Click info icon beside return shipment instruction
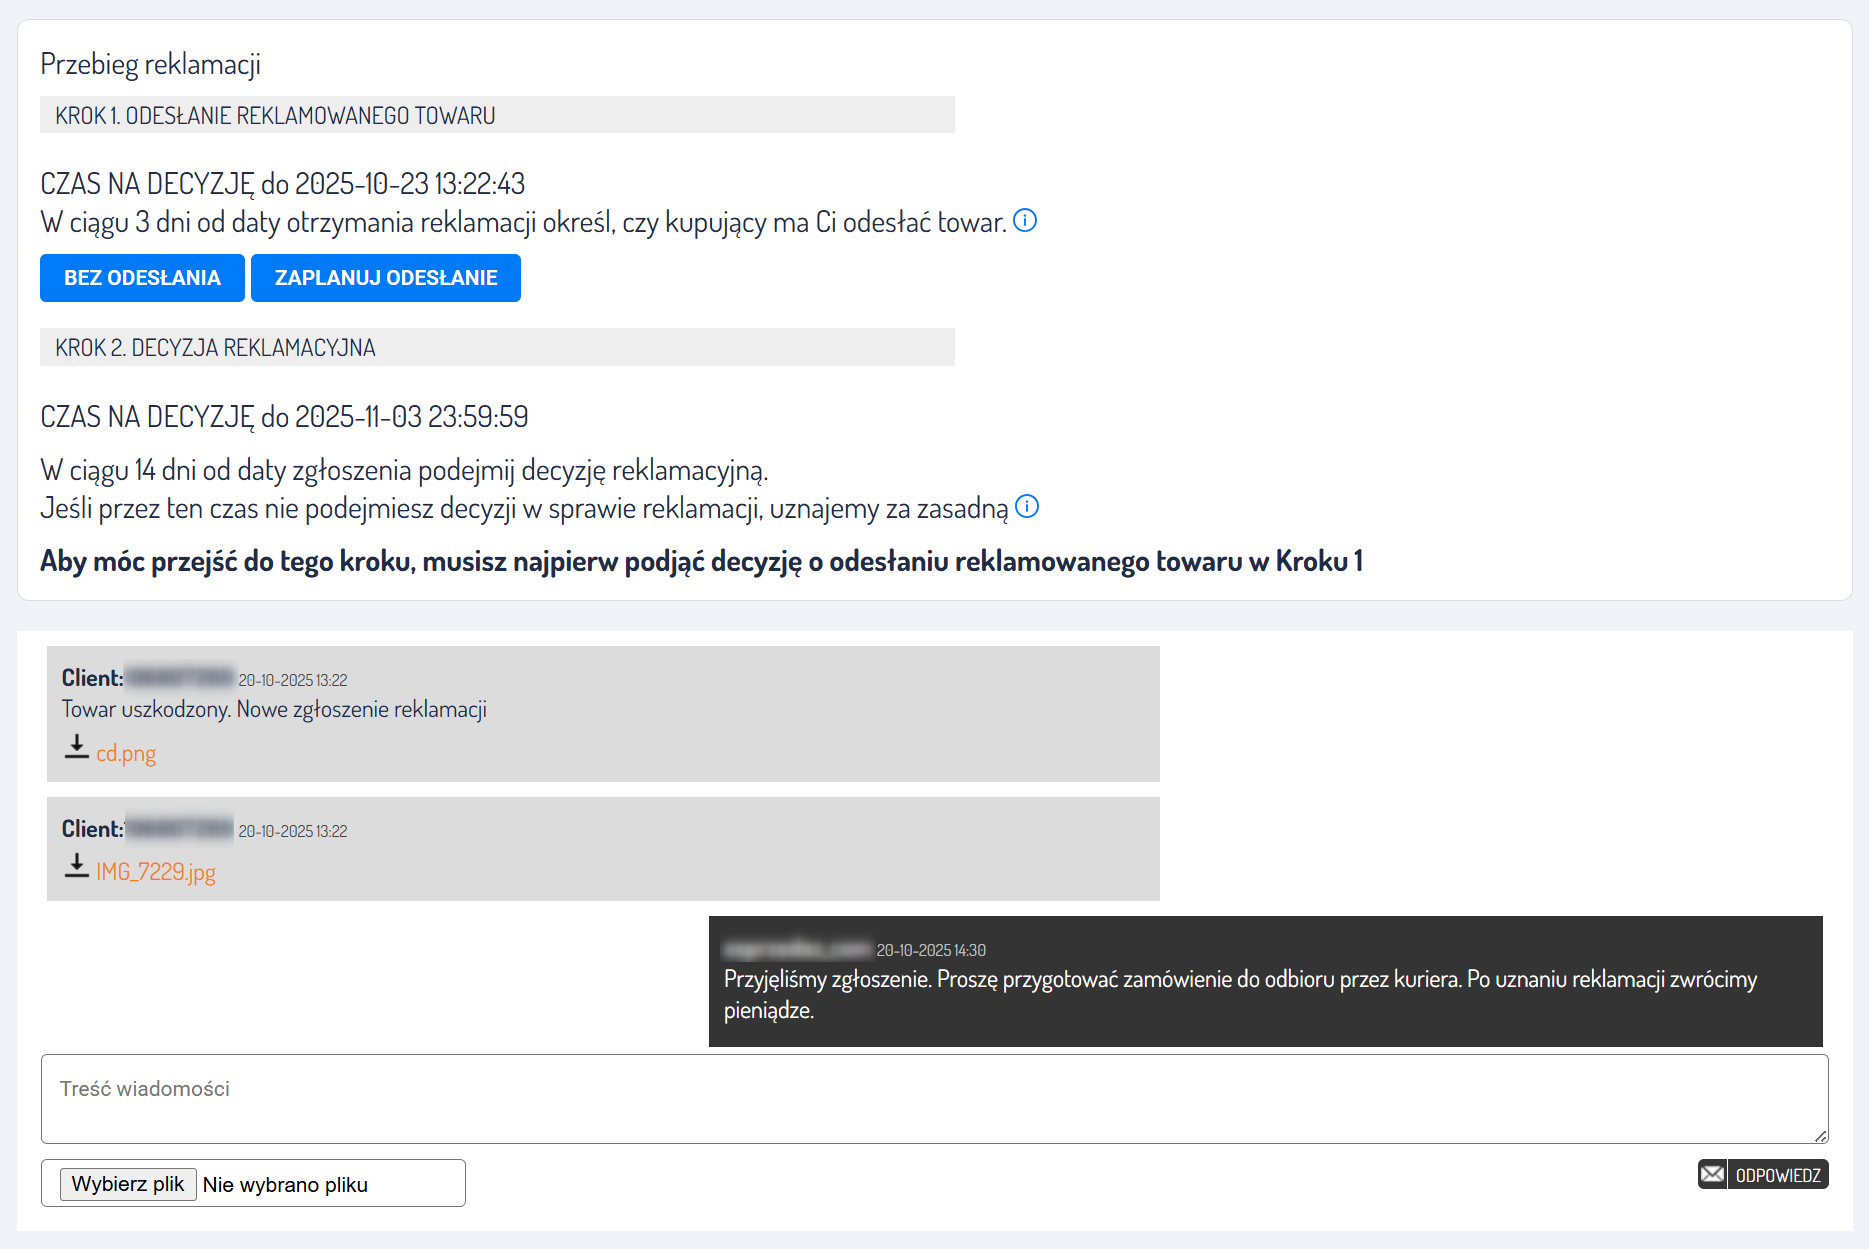The height and width of the screenshot is (1249, 1869). [1025, 221]
